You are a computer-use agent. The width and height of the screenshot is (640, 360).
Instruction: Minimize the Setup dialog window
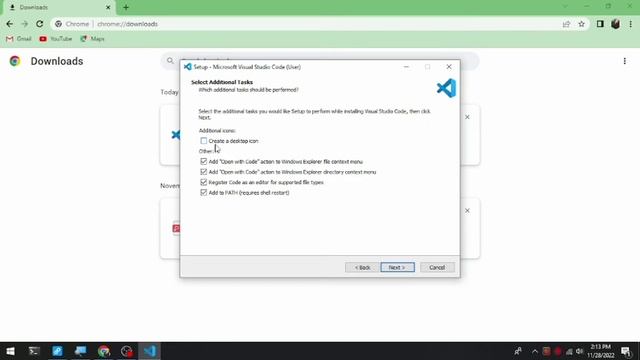point(406,67)
